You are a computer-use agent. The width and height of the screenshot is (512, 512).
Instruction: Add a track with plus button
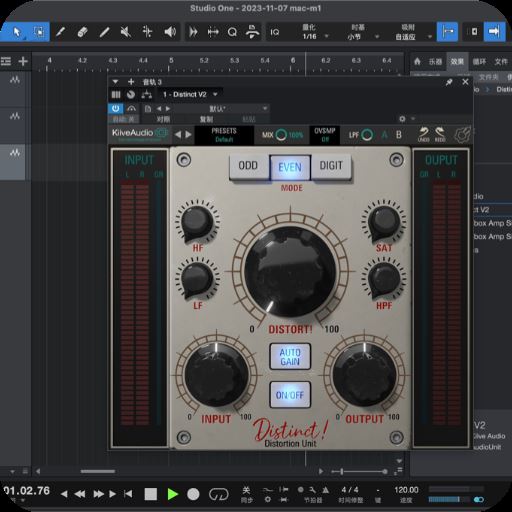[x=23, y=61]
